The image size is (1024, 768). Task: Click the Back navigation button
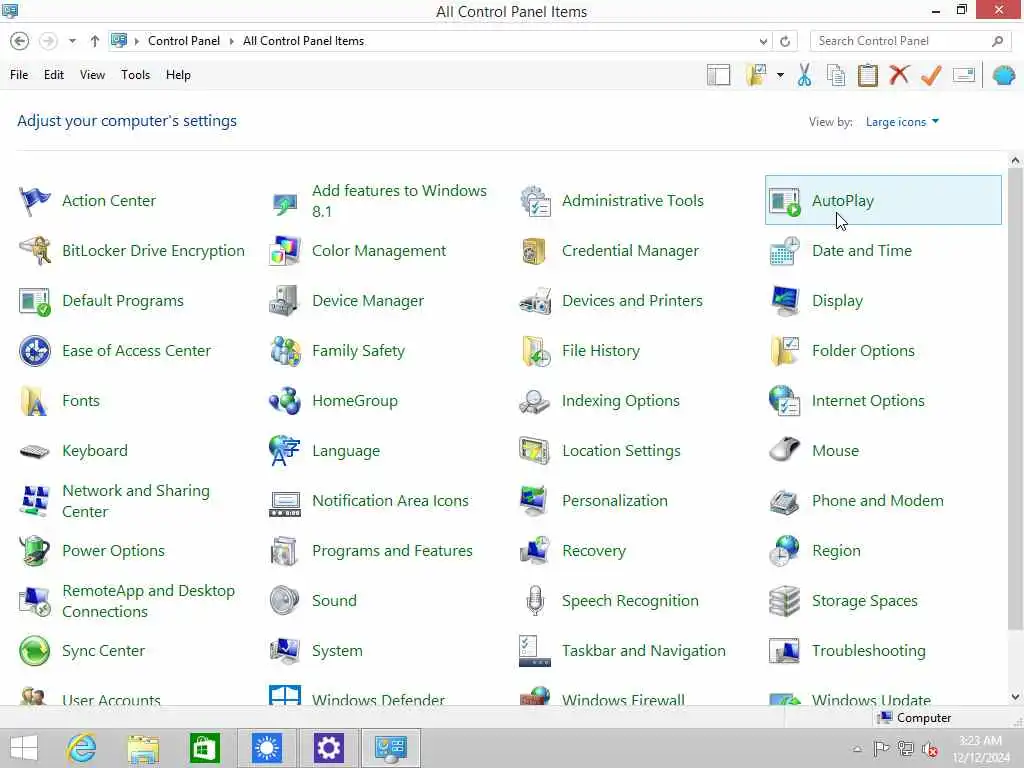pos(20,41)
